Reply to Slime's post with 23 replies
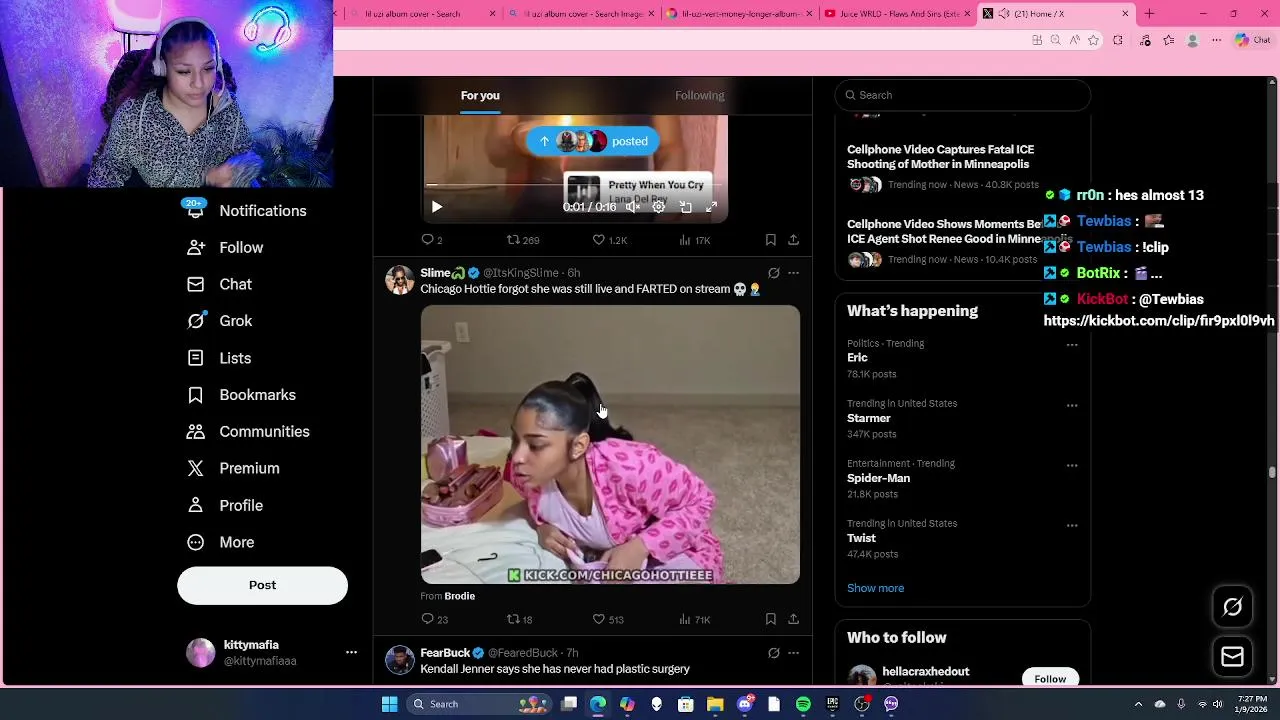 tap(434, 620)
